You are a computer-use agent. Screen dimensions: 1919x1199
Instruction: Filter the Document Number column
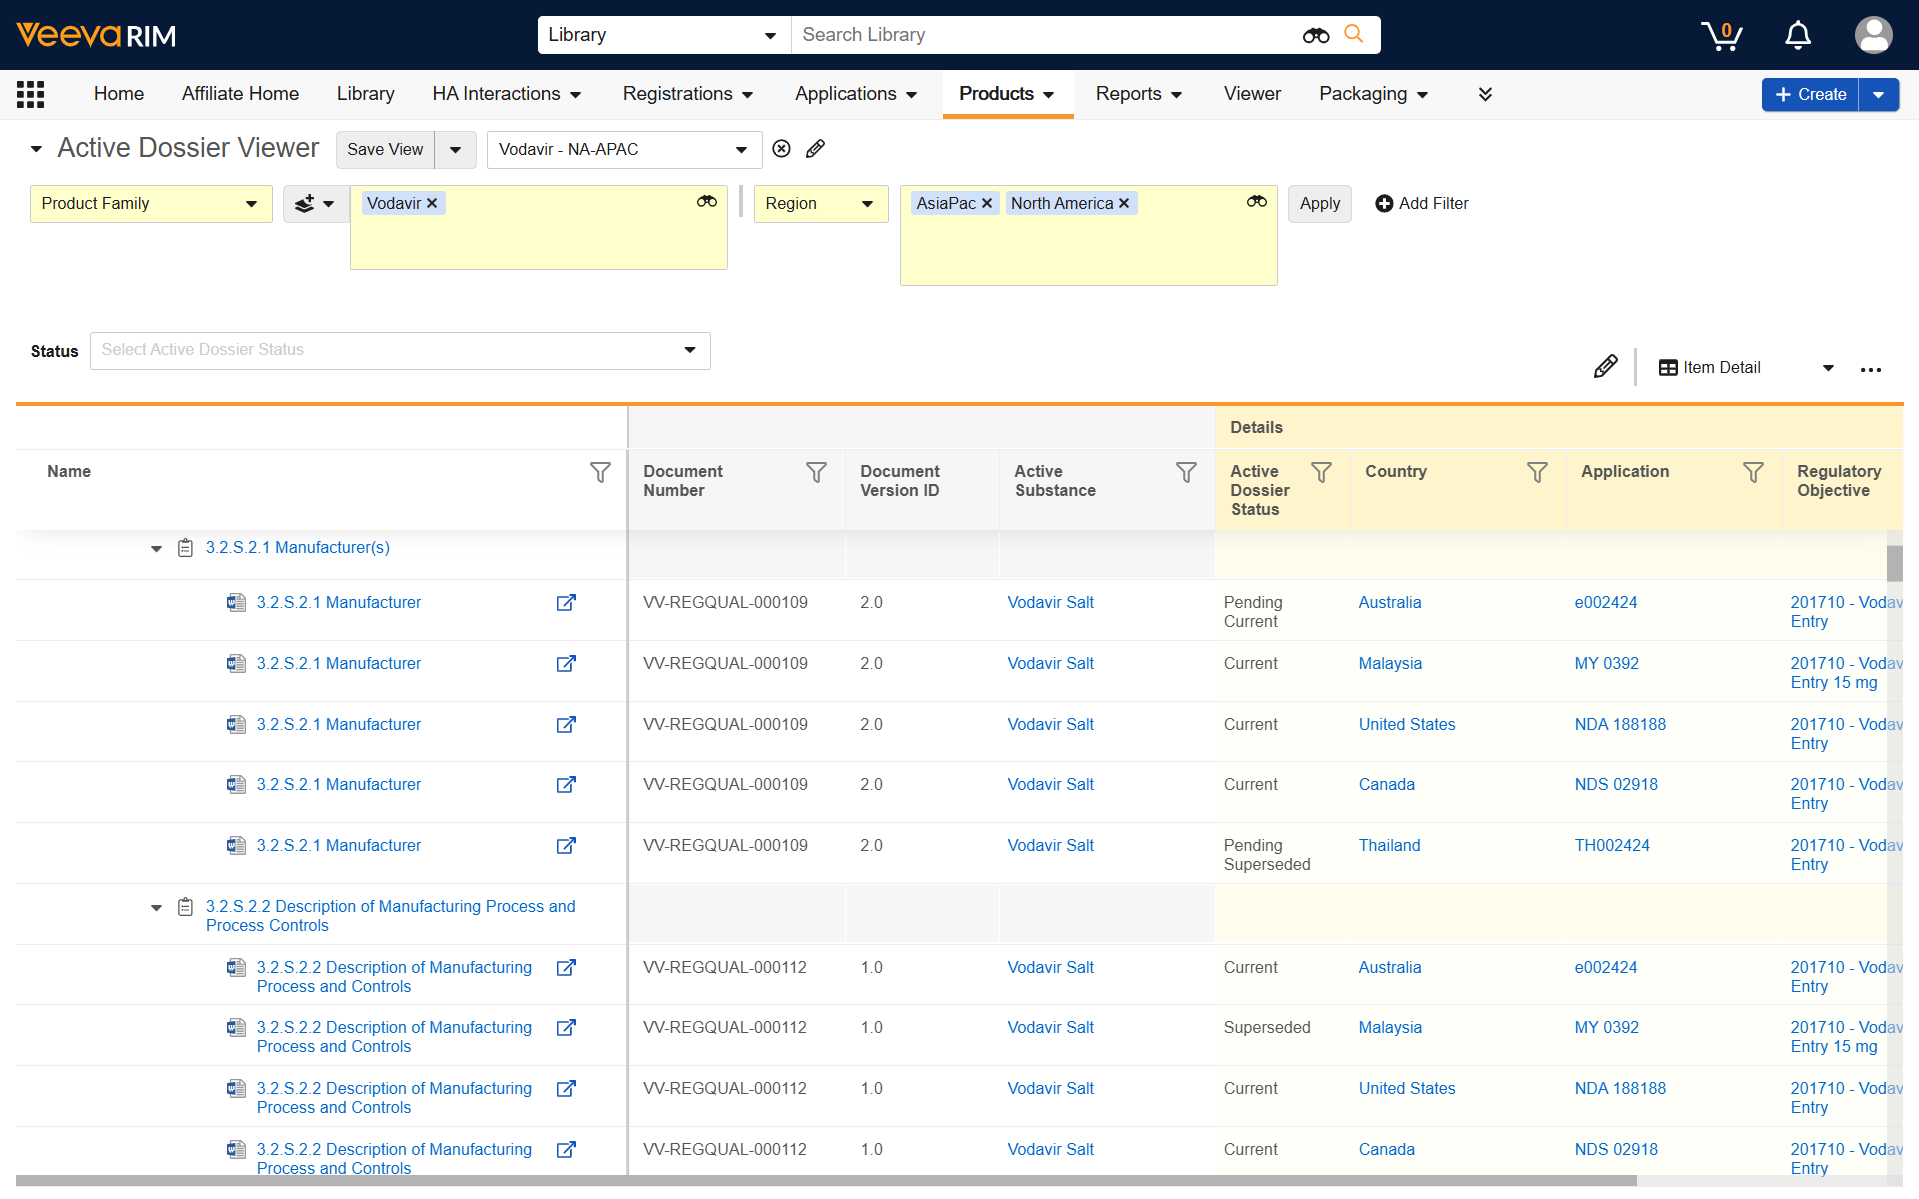[x=816, y=472]
